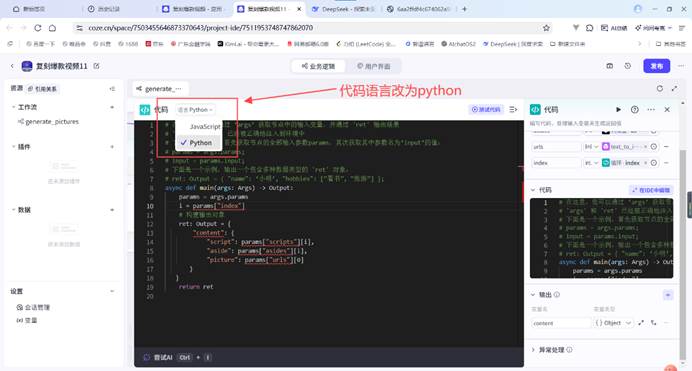This screenshot has height=371, width=692.
Task: Open settings icon on urls value
Action: point(654,147)
